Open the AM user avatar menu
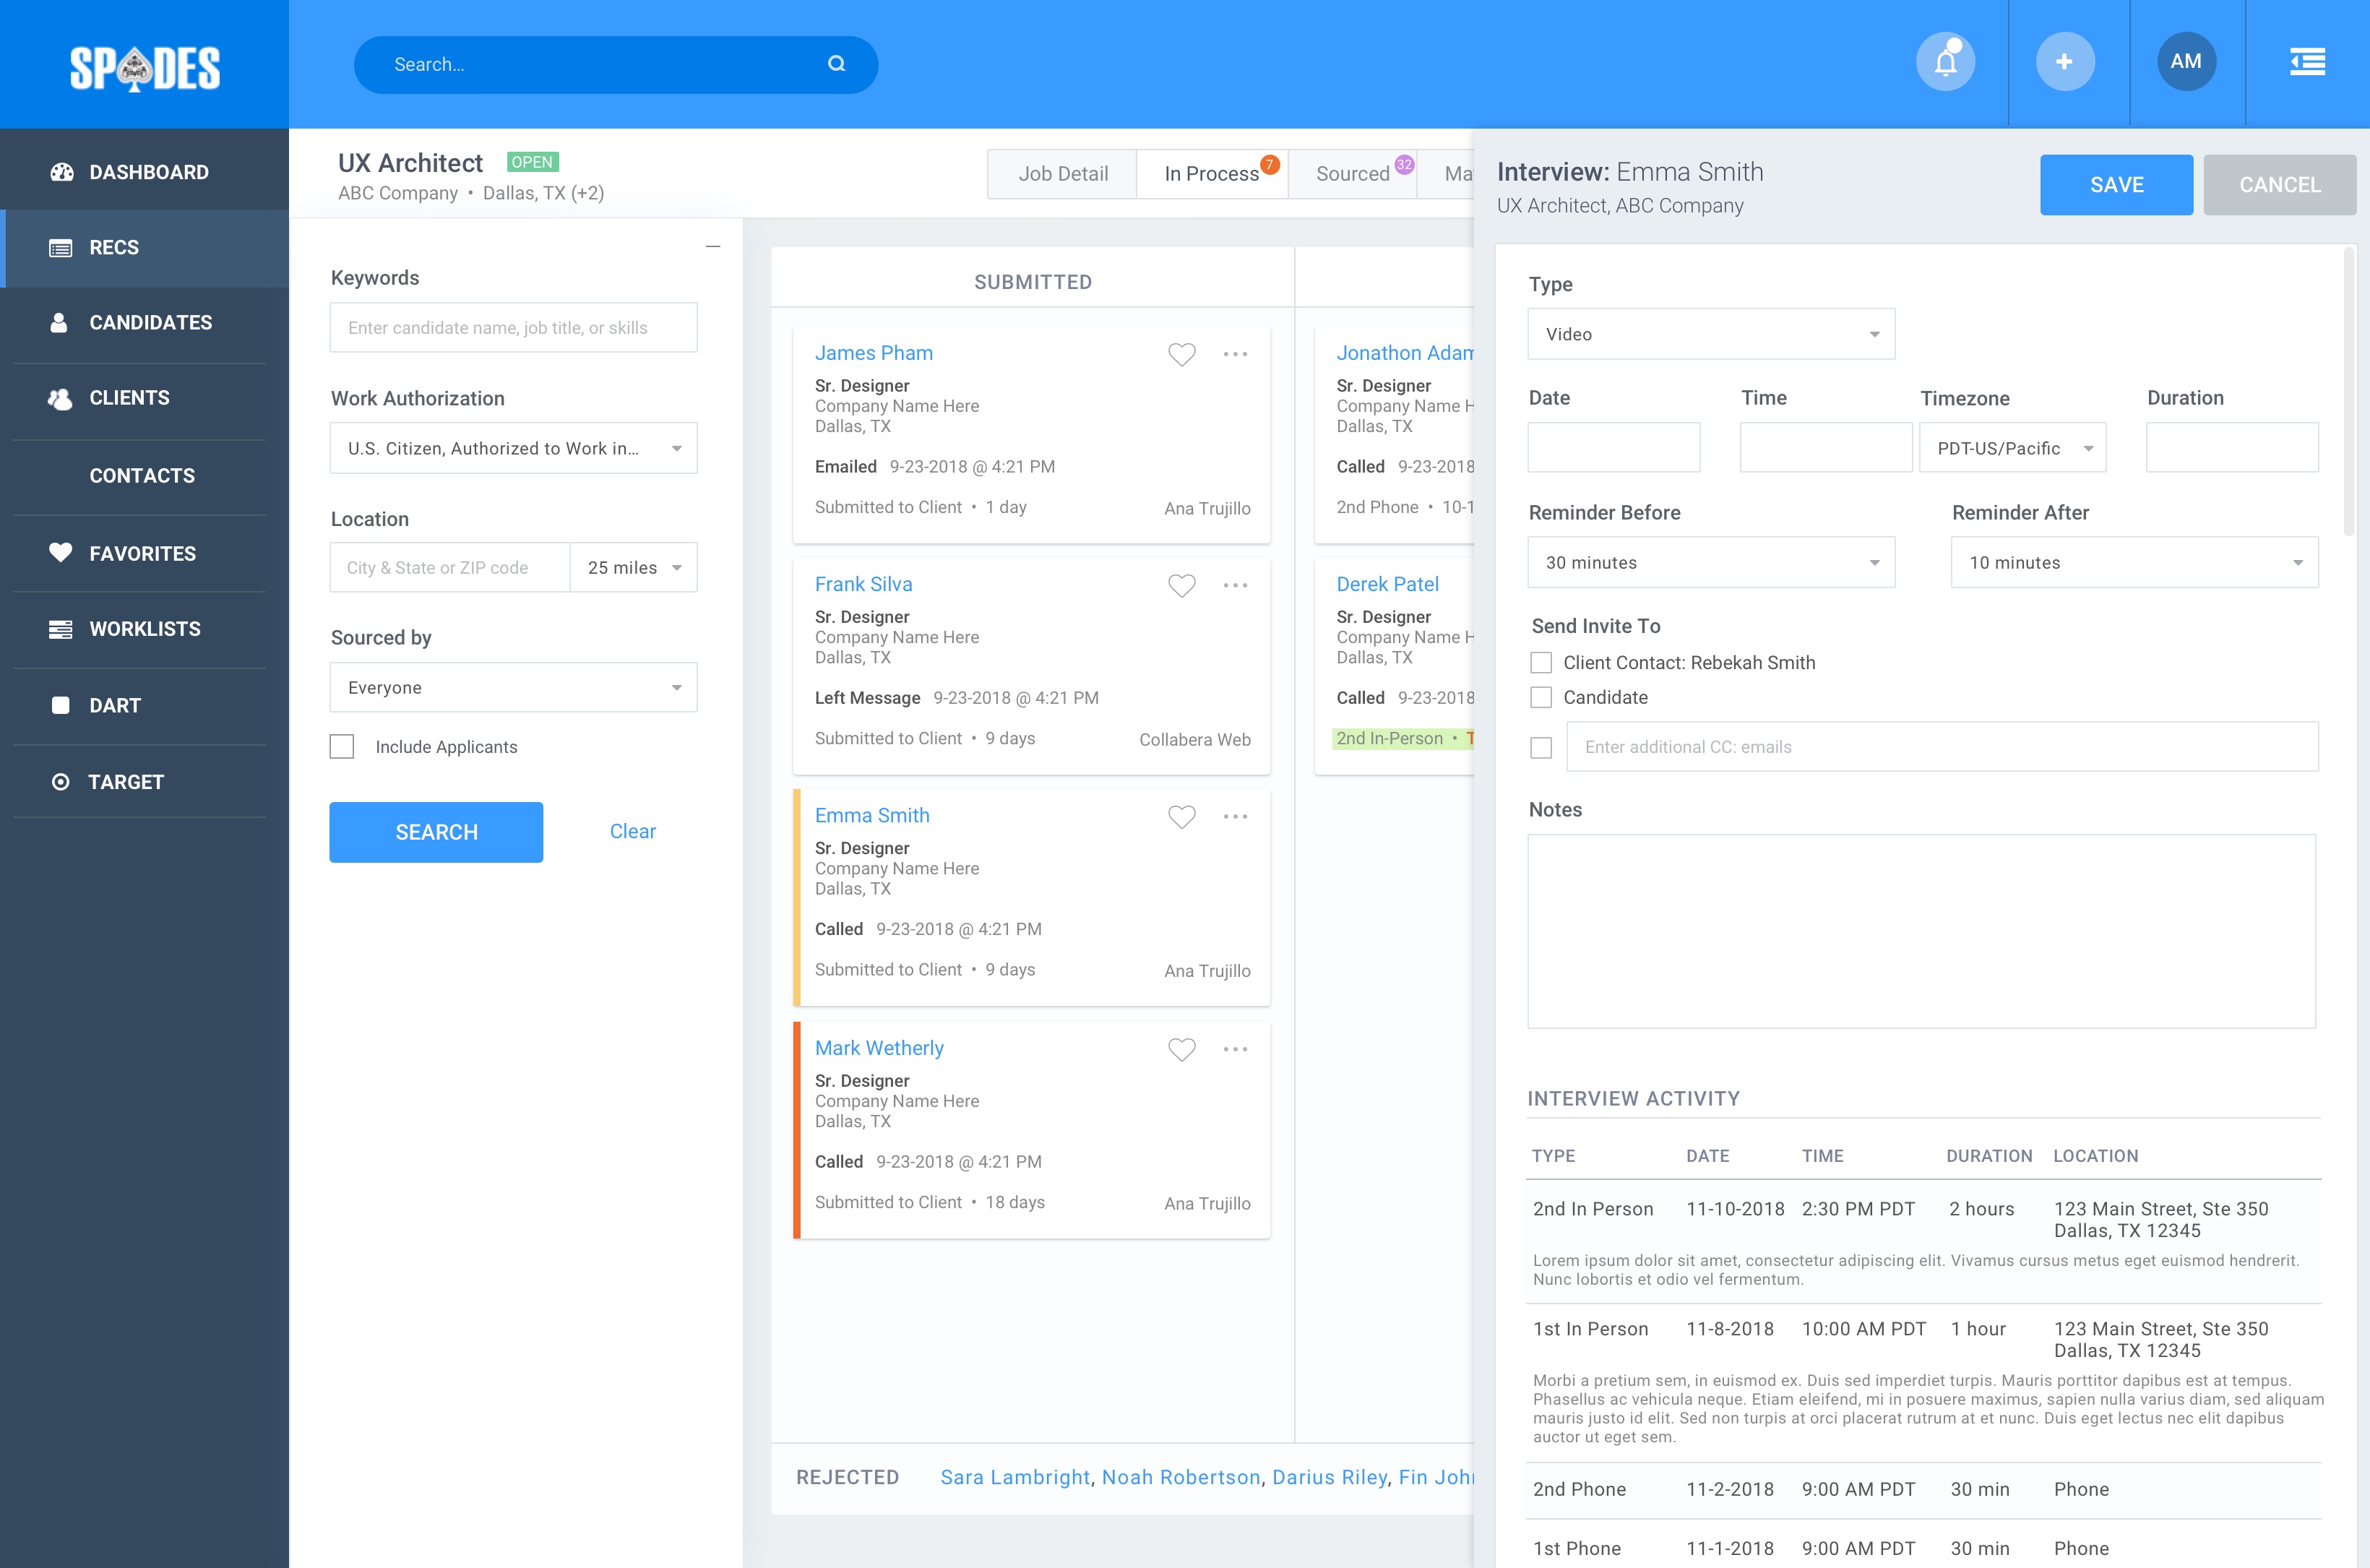This screenshot has width=2370, height=1568. (x=2185, y=62)
